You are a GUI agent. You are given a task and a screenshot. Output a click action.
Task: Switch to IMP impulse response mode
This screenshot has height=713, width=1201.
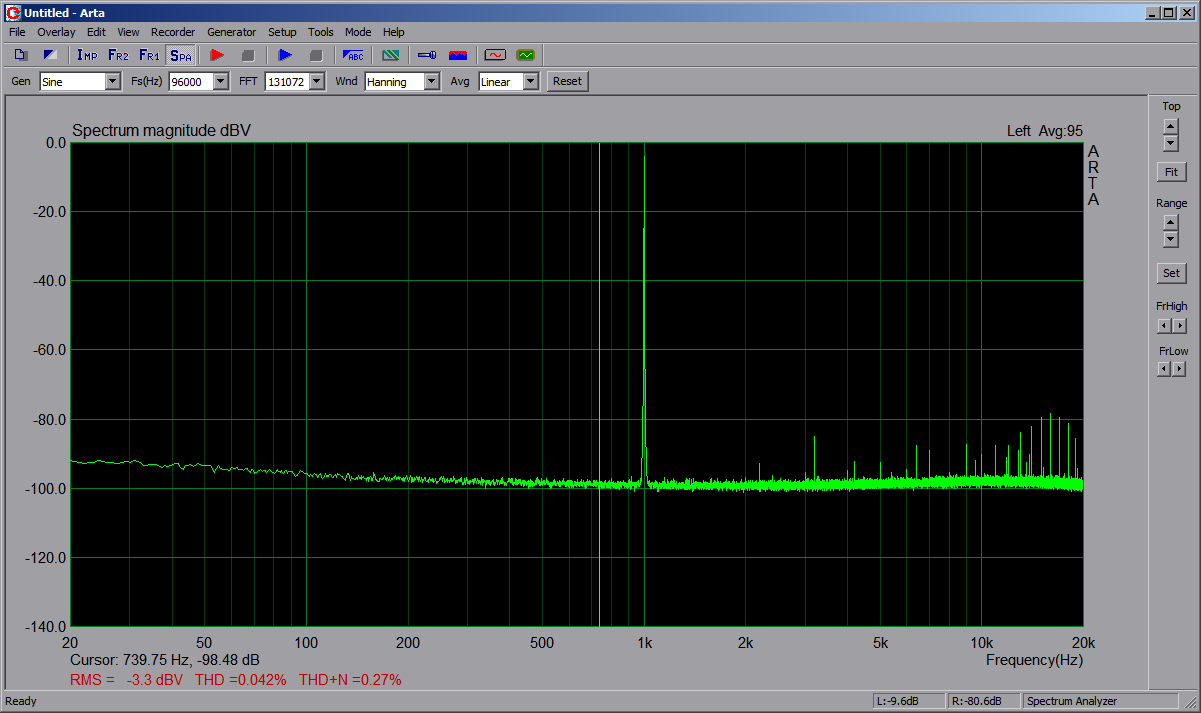click(x=87, y=55)
